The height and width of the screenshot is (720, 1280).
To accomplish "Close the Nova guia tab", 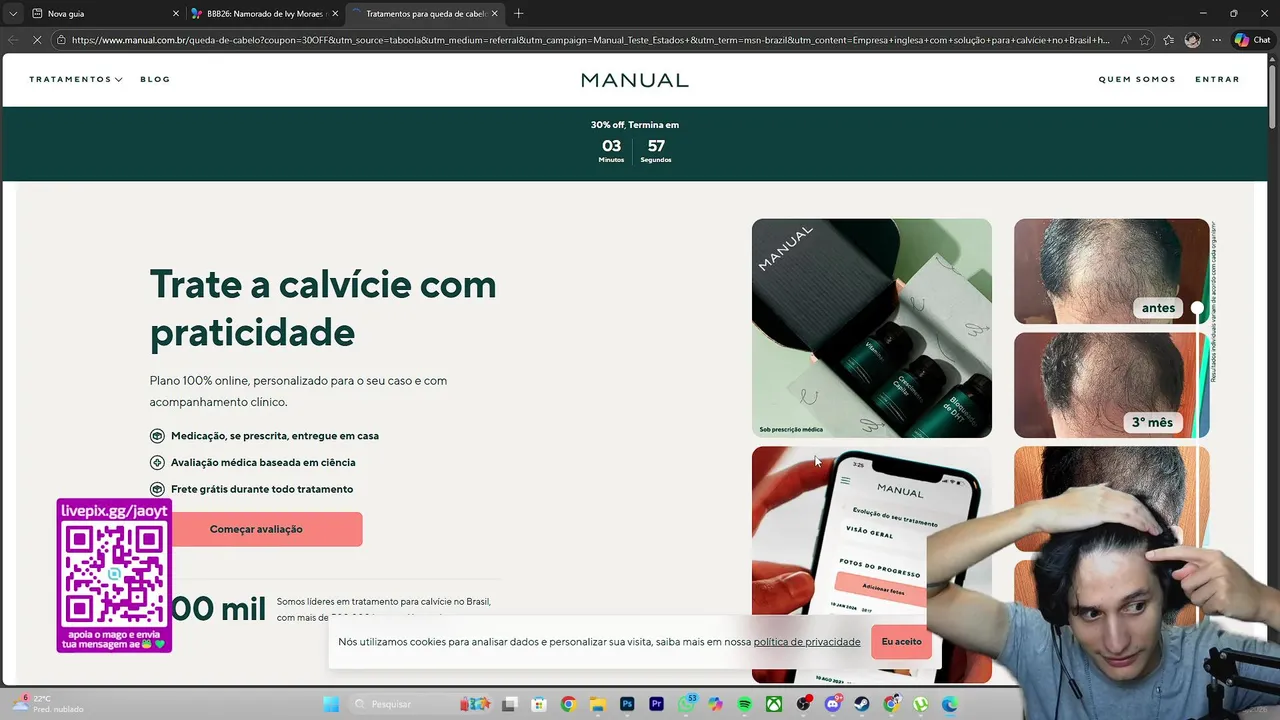I will click(176, 14).
